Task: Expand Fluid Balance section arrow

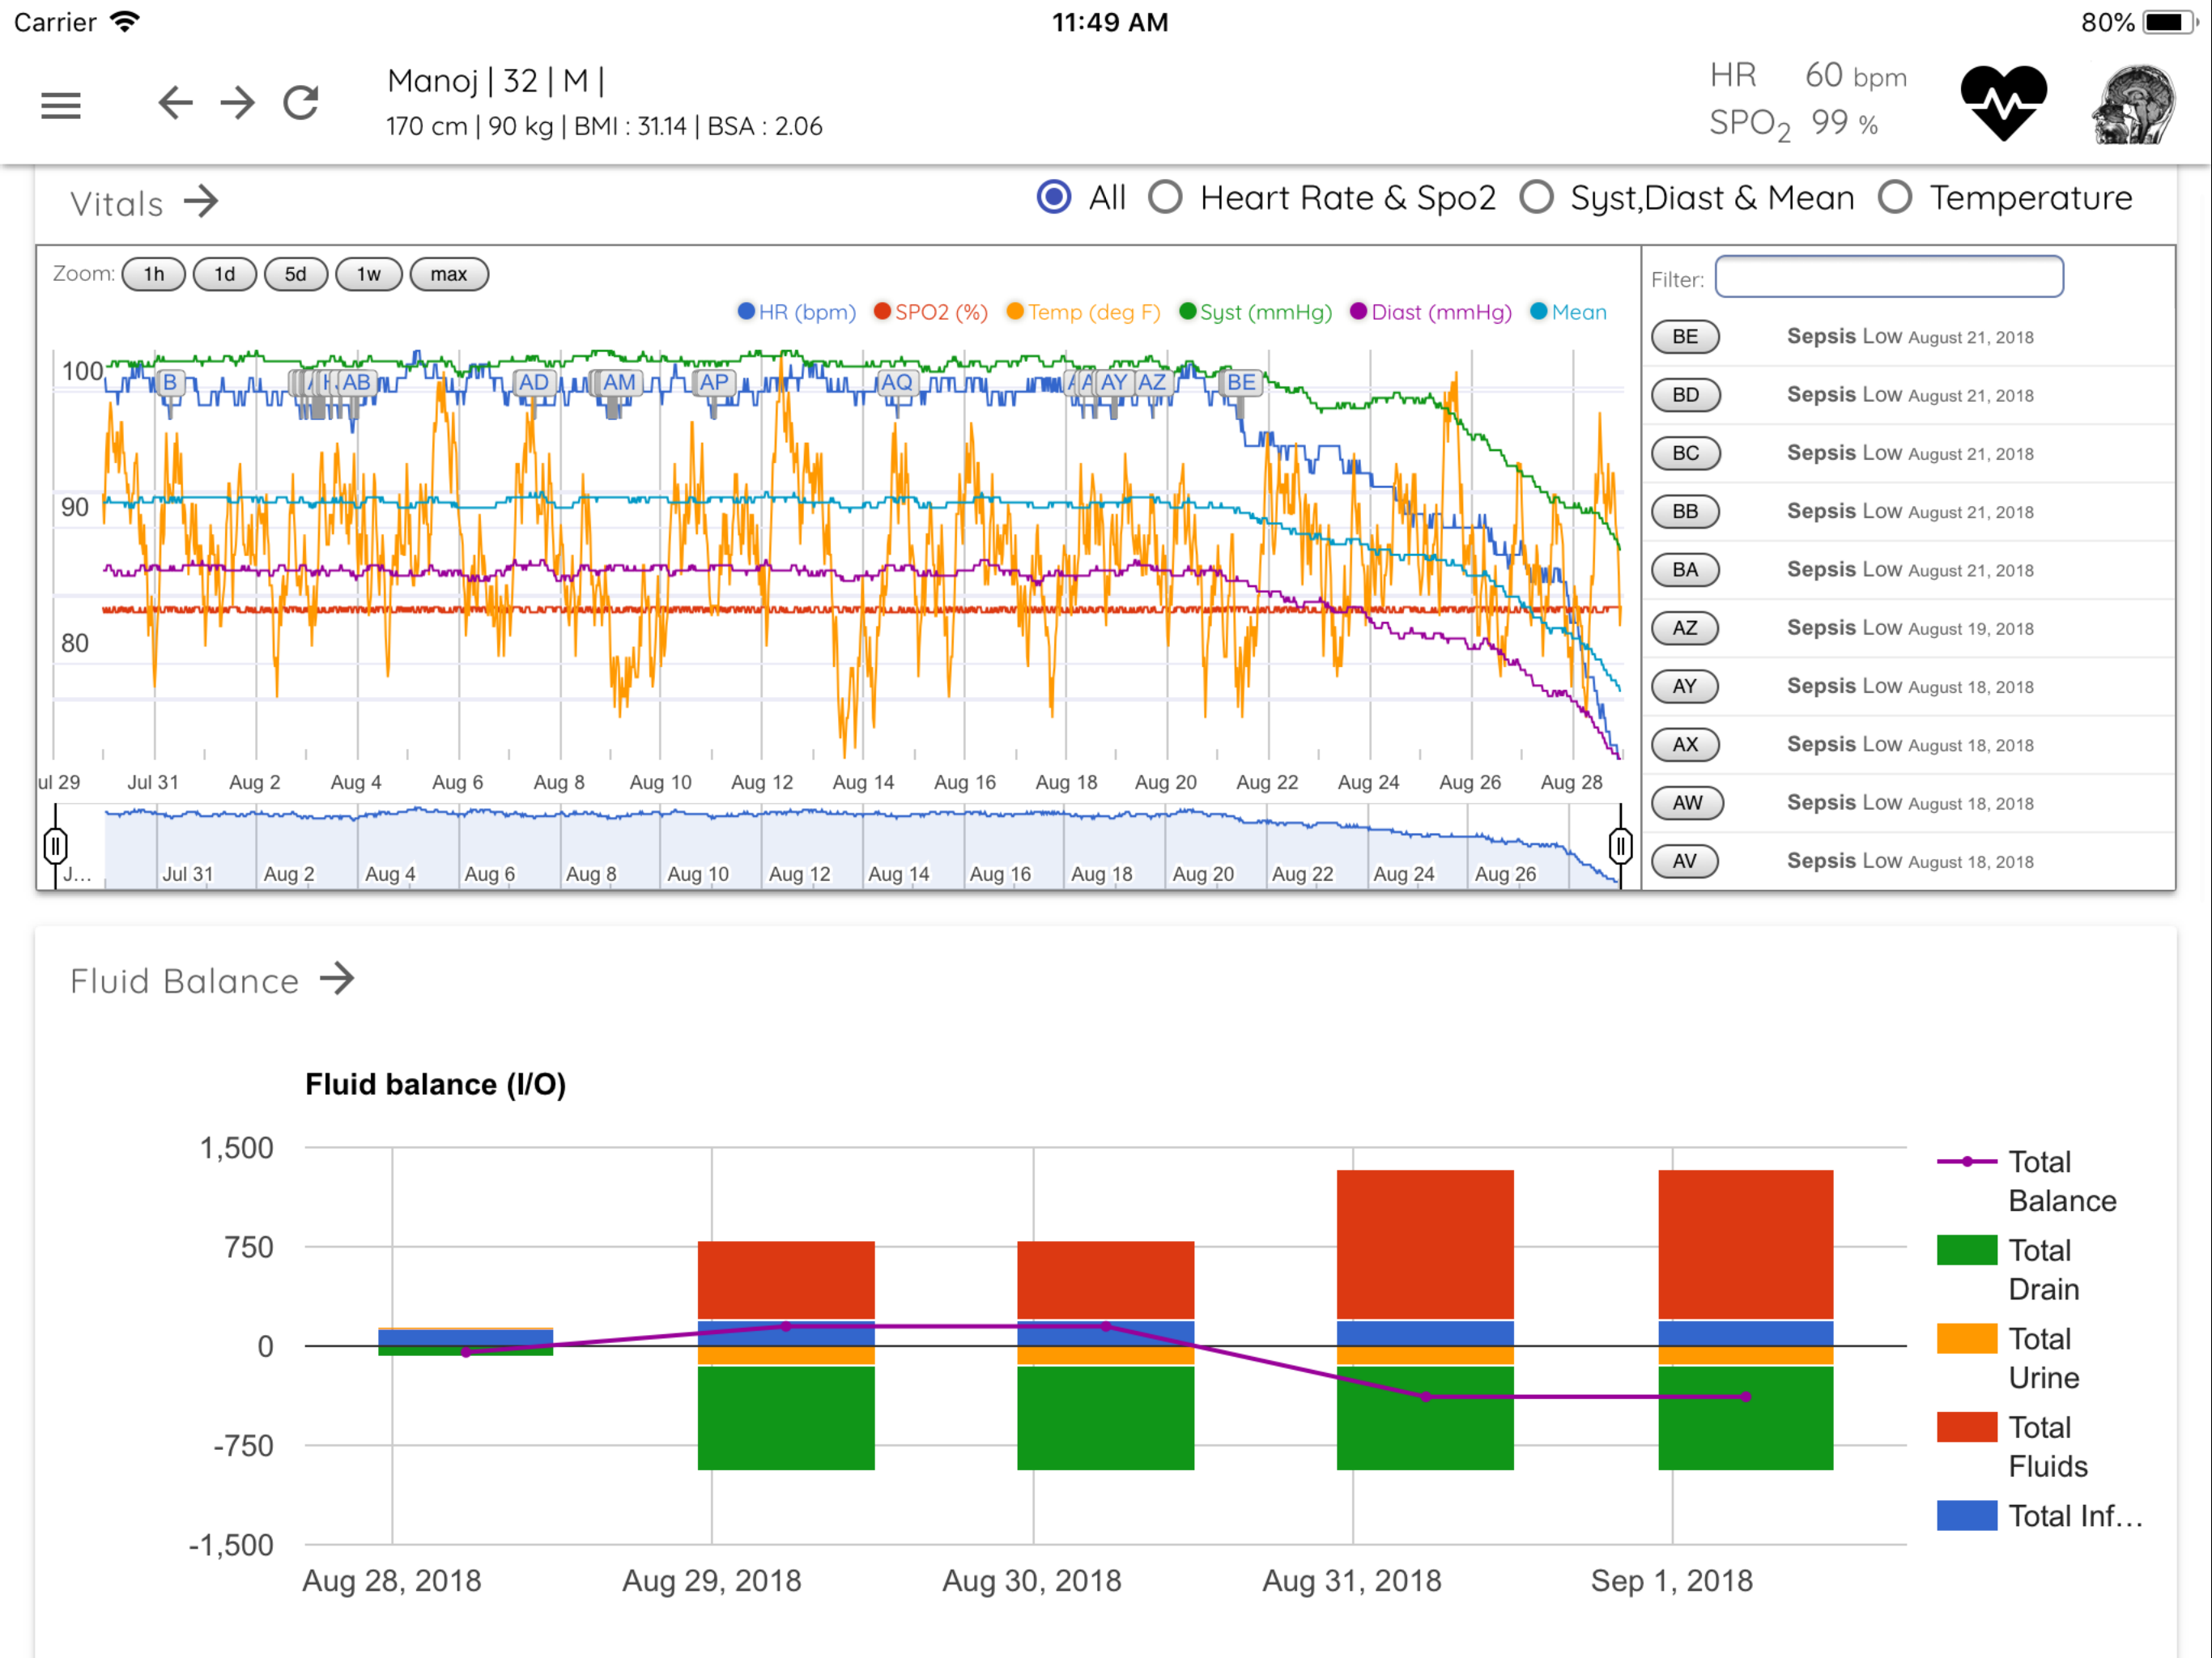Action: click(337, 979)
